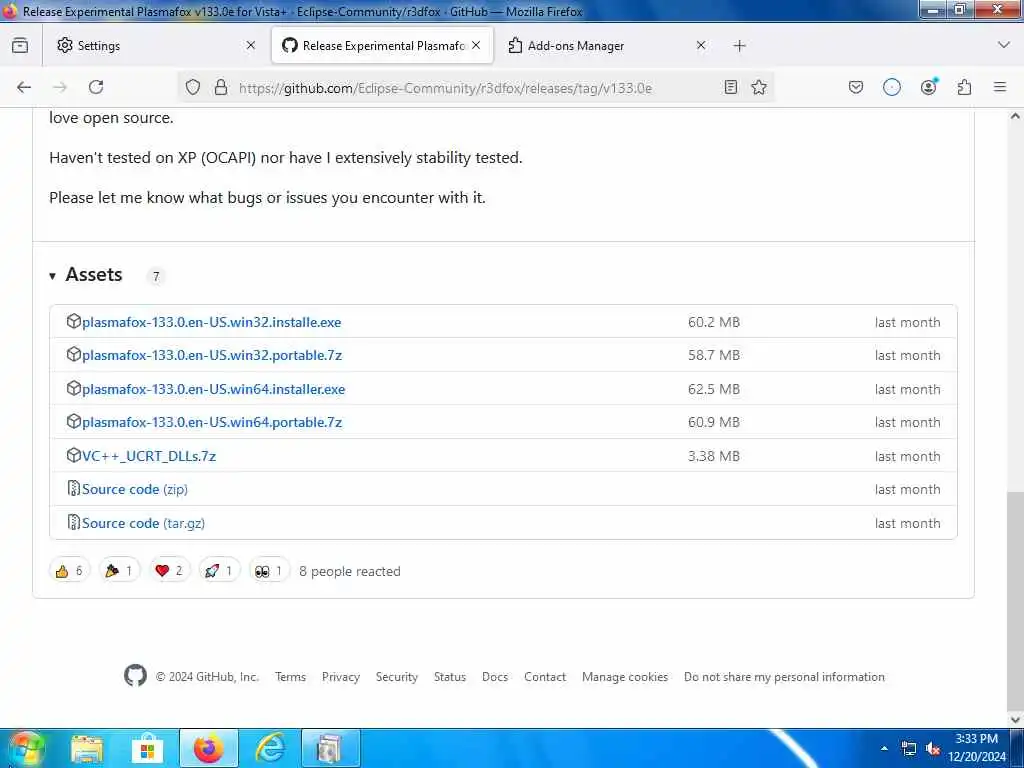Open the Windows Start button
The width and height of the screenshot is (1024, 768).
coord(26,748)
